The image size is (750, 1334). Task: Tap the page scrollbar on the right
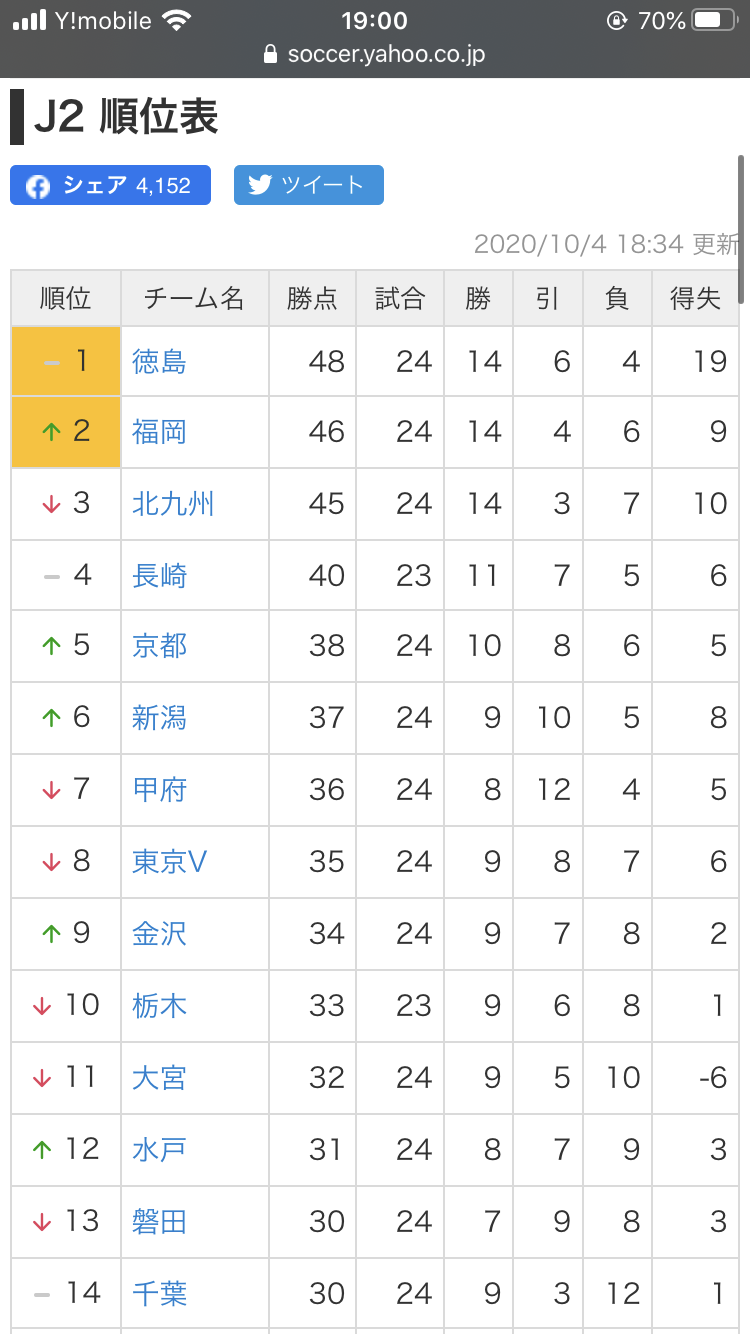(x=741, y=230)
